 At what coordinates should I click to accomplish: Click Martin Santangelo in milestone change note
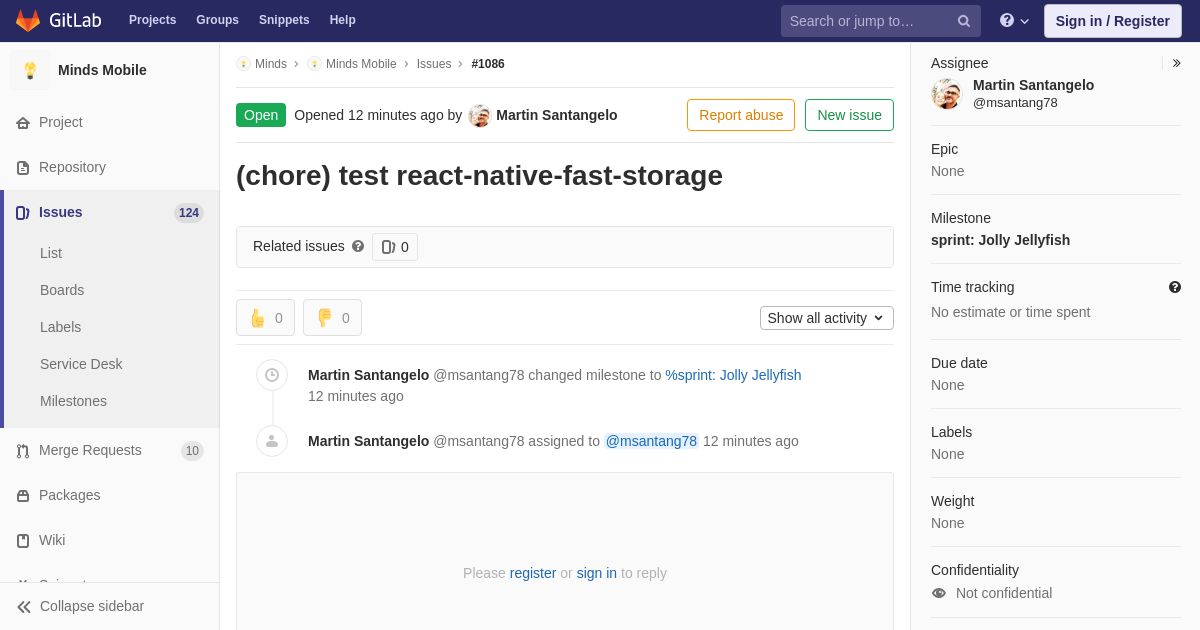click(369, 375)
